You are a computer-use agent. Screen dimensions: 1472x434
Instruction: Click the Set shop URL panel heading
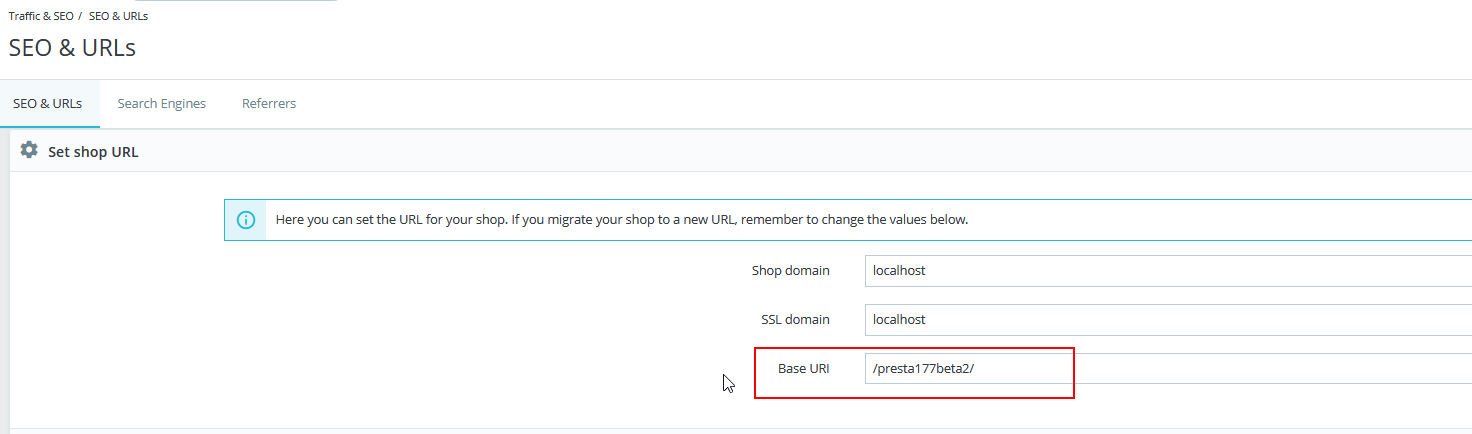[93, 152]
